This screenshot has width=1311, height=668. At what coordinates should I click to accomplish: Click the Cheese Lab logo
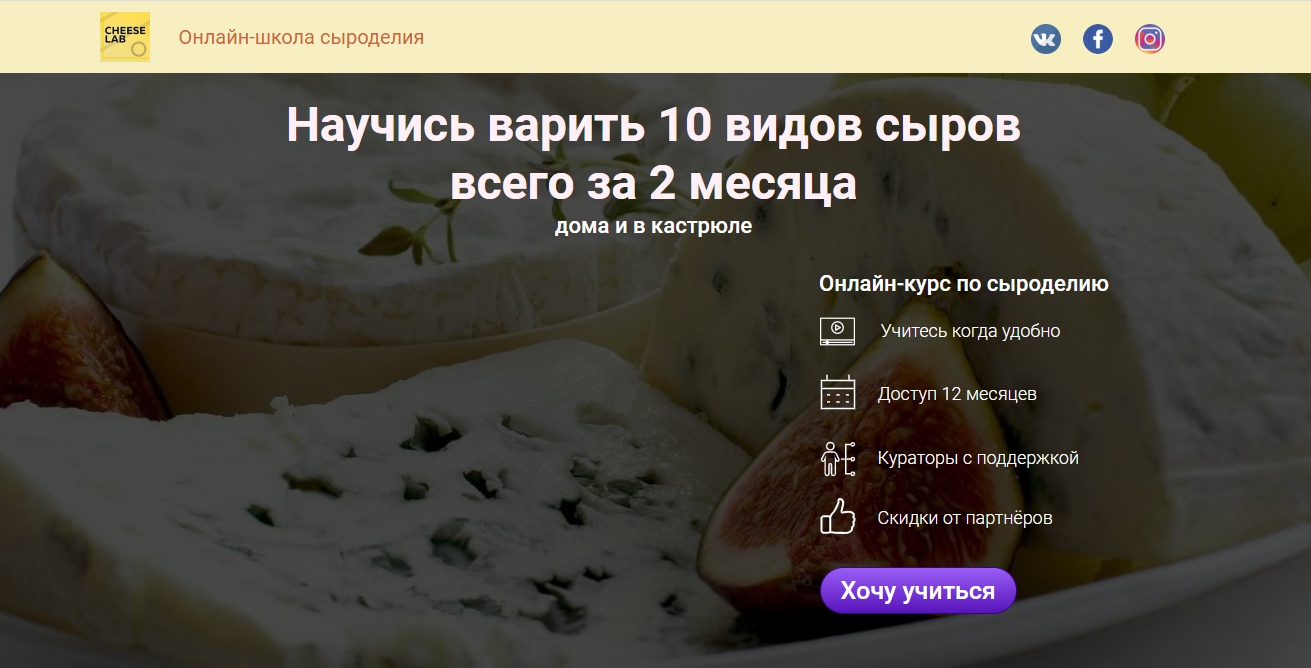tap(125, 37)
